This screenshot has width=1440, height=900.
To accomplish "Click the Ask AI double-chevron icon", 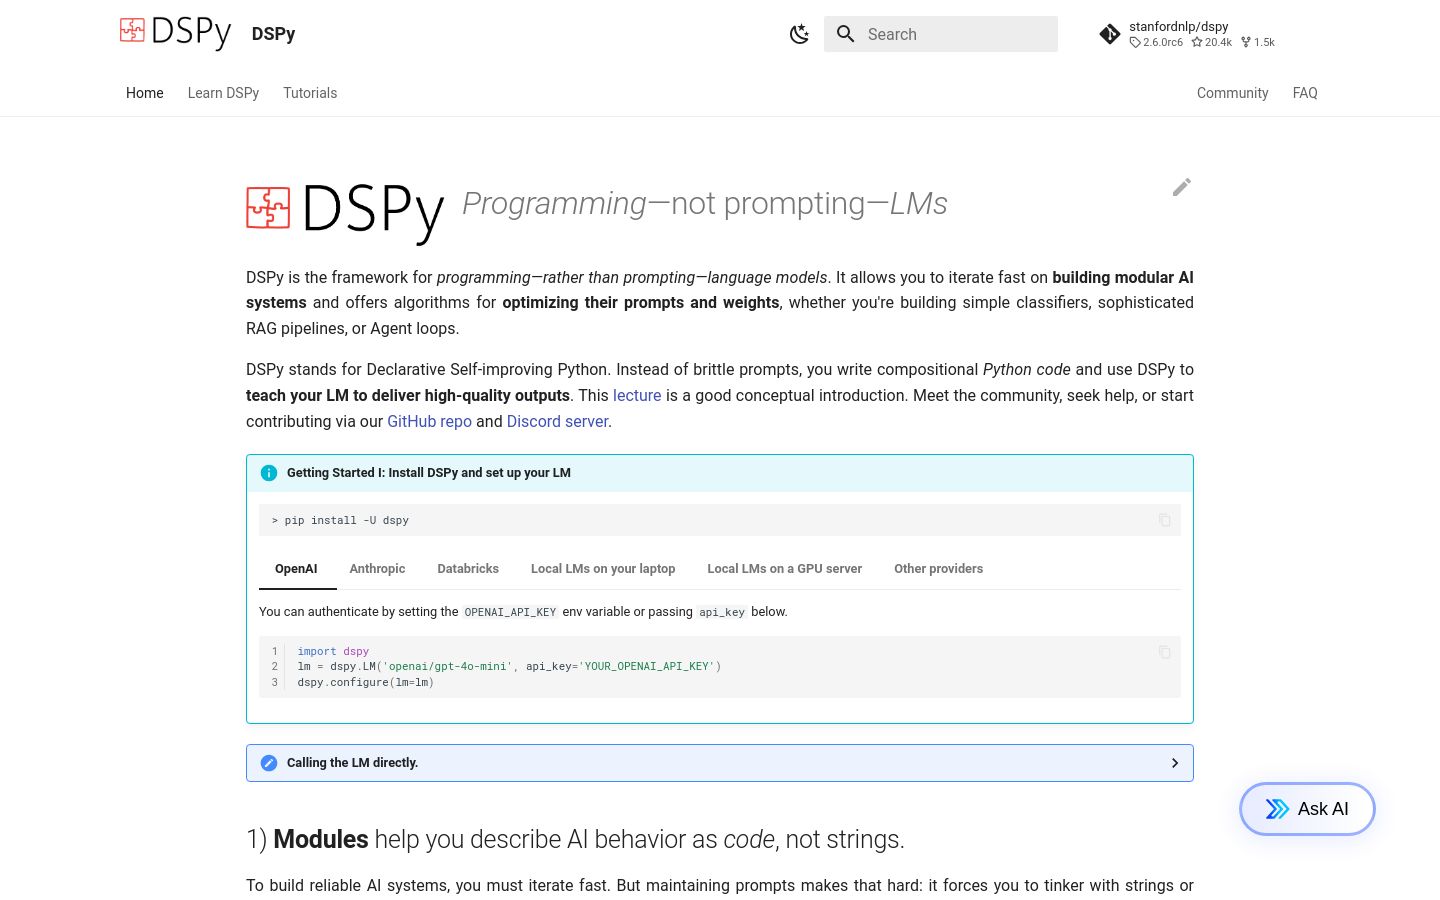I will pos(1277,809).
